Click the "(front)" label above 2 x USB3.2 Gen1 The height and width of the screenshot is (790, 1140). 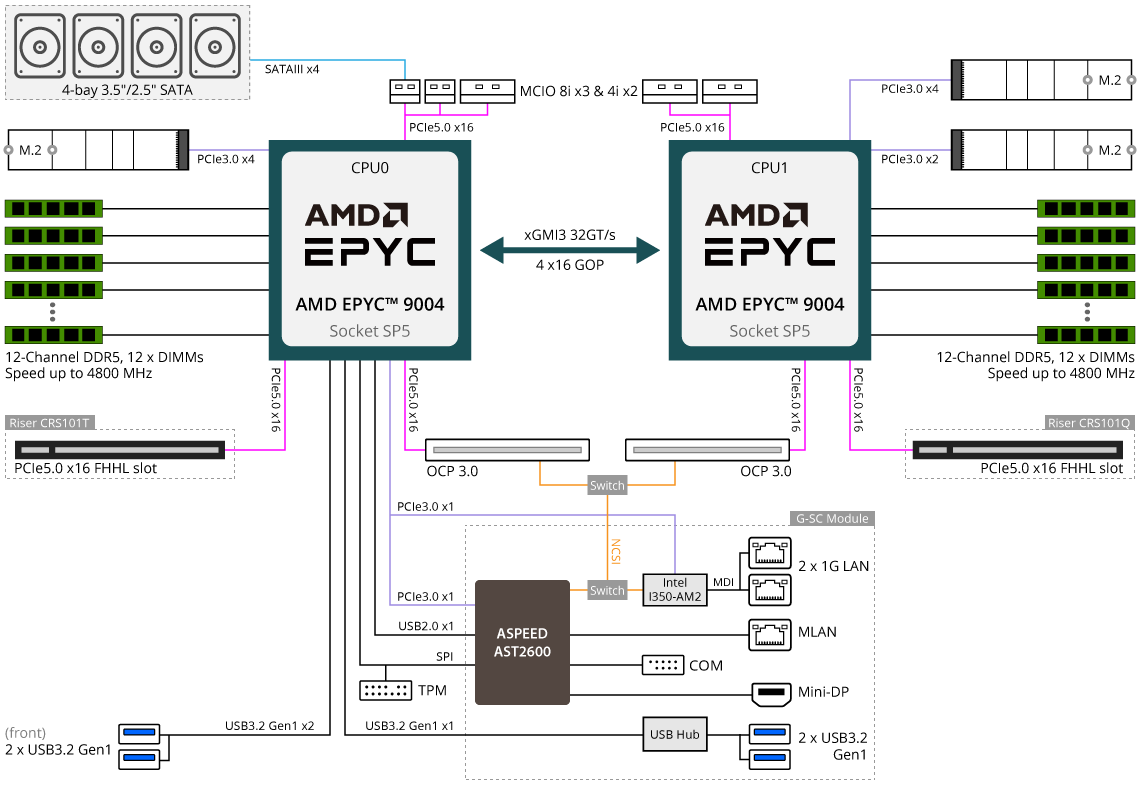point(25,733)
